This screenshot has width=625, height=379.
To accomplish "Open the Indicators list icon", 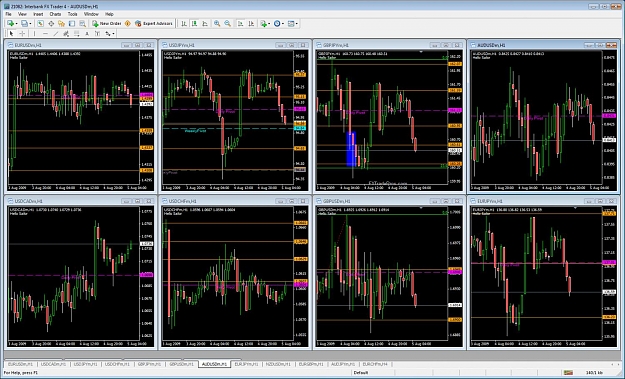I will (263, 24).
